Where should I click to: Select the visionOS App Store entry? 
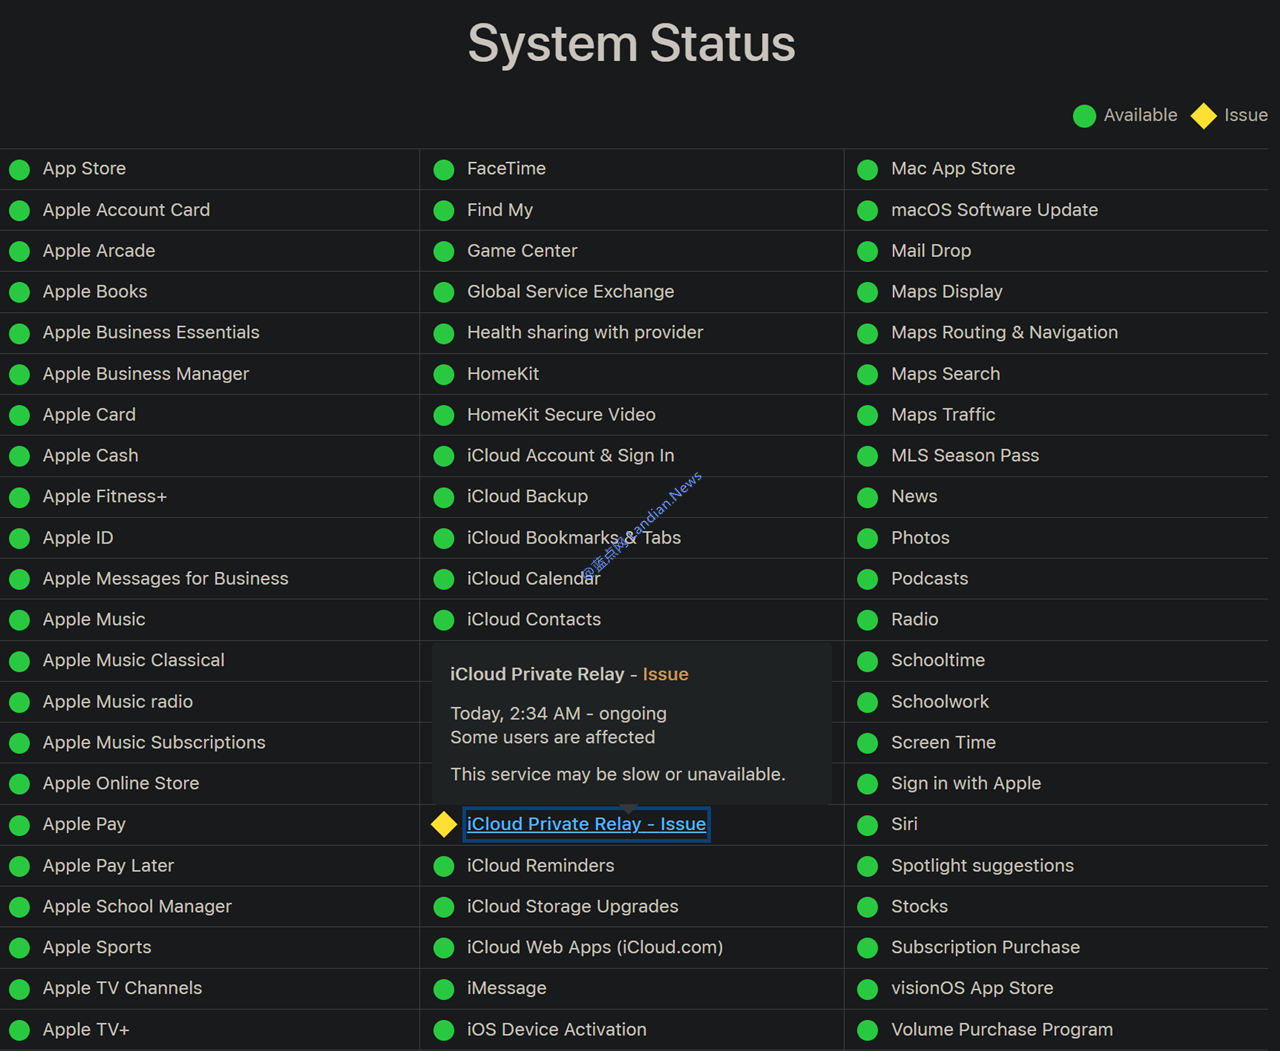(972, 989)
